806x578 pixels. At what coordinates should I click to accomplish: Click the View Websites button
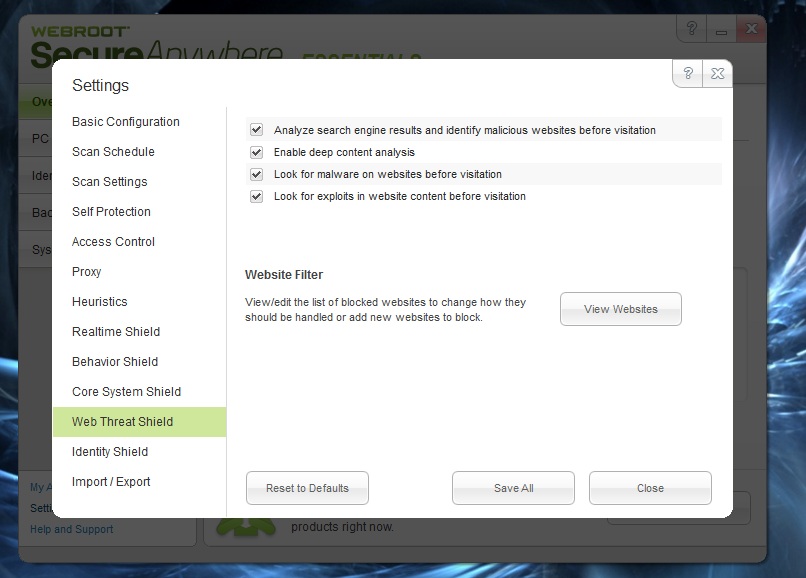point(620,309)
